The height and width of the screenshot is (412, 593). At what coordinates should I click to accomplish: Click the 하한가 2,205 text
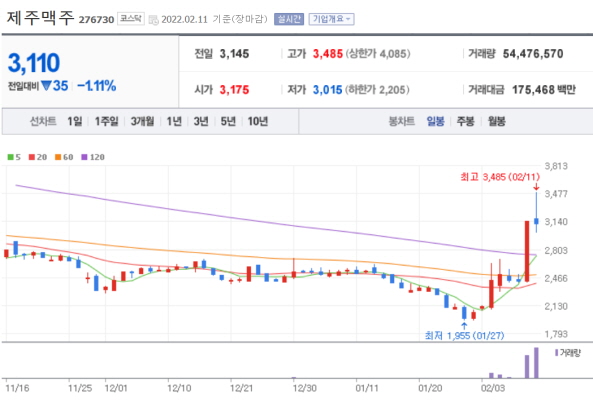[377, 90]
